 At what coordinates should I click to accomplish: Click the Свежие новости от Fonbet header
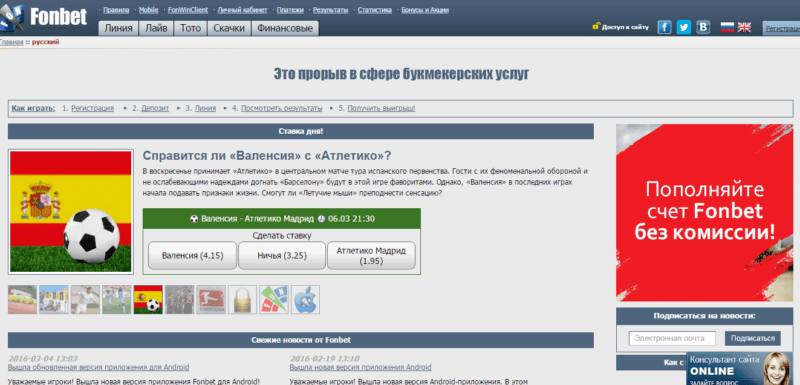[x=301, y=340]
